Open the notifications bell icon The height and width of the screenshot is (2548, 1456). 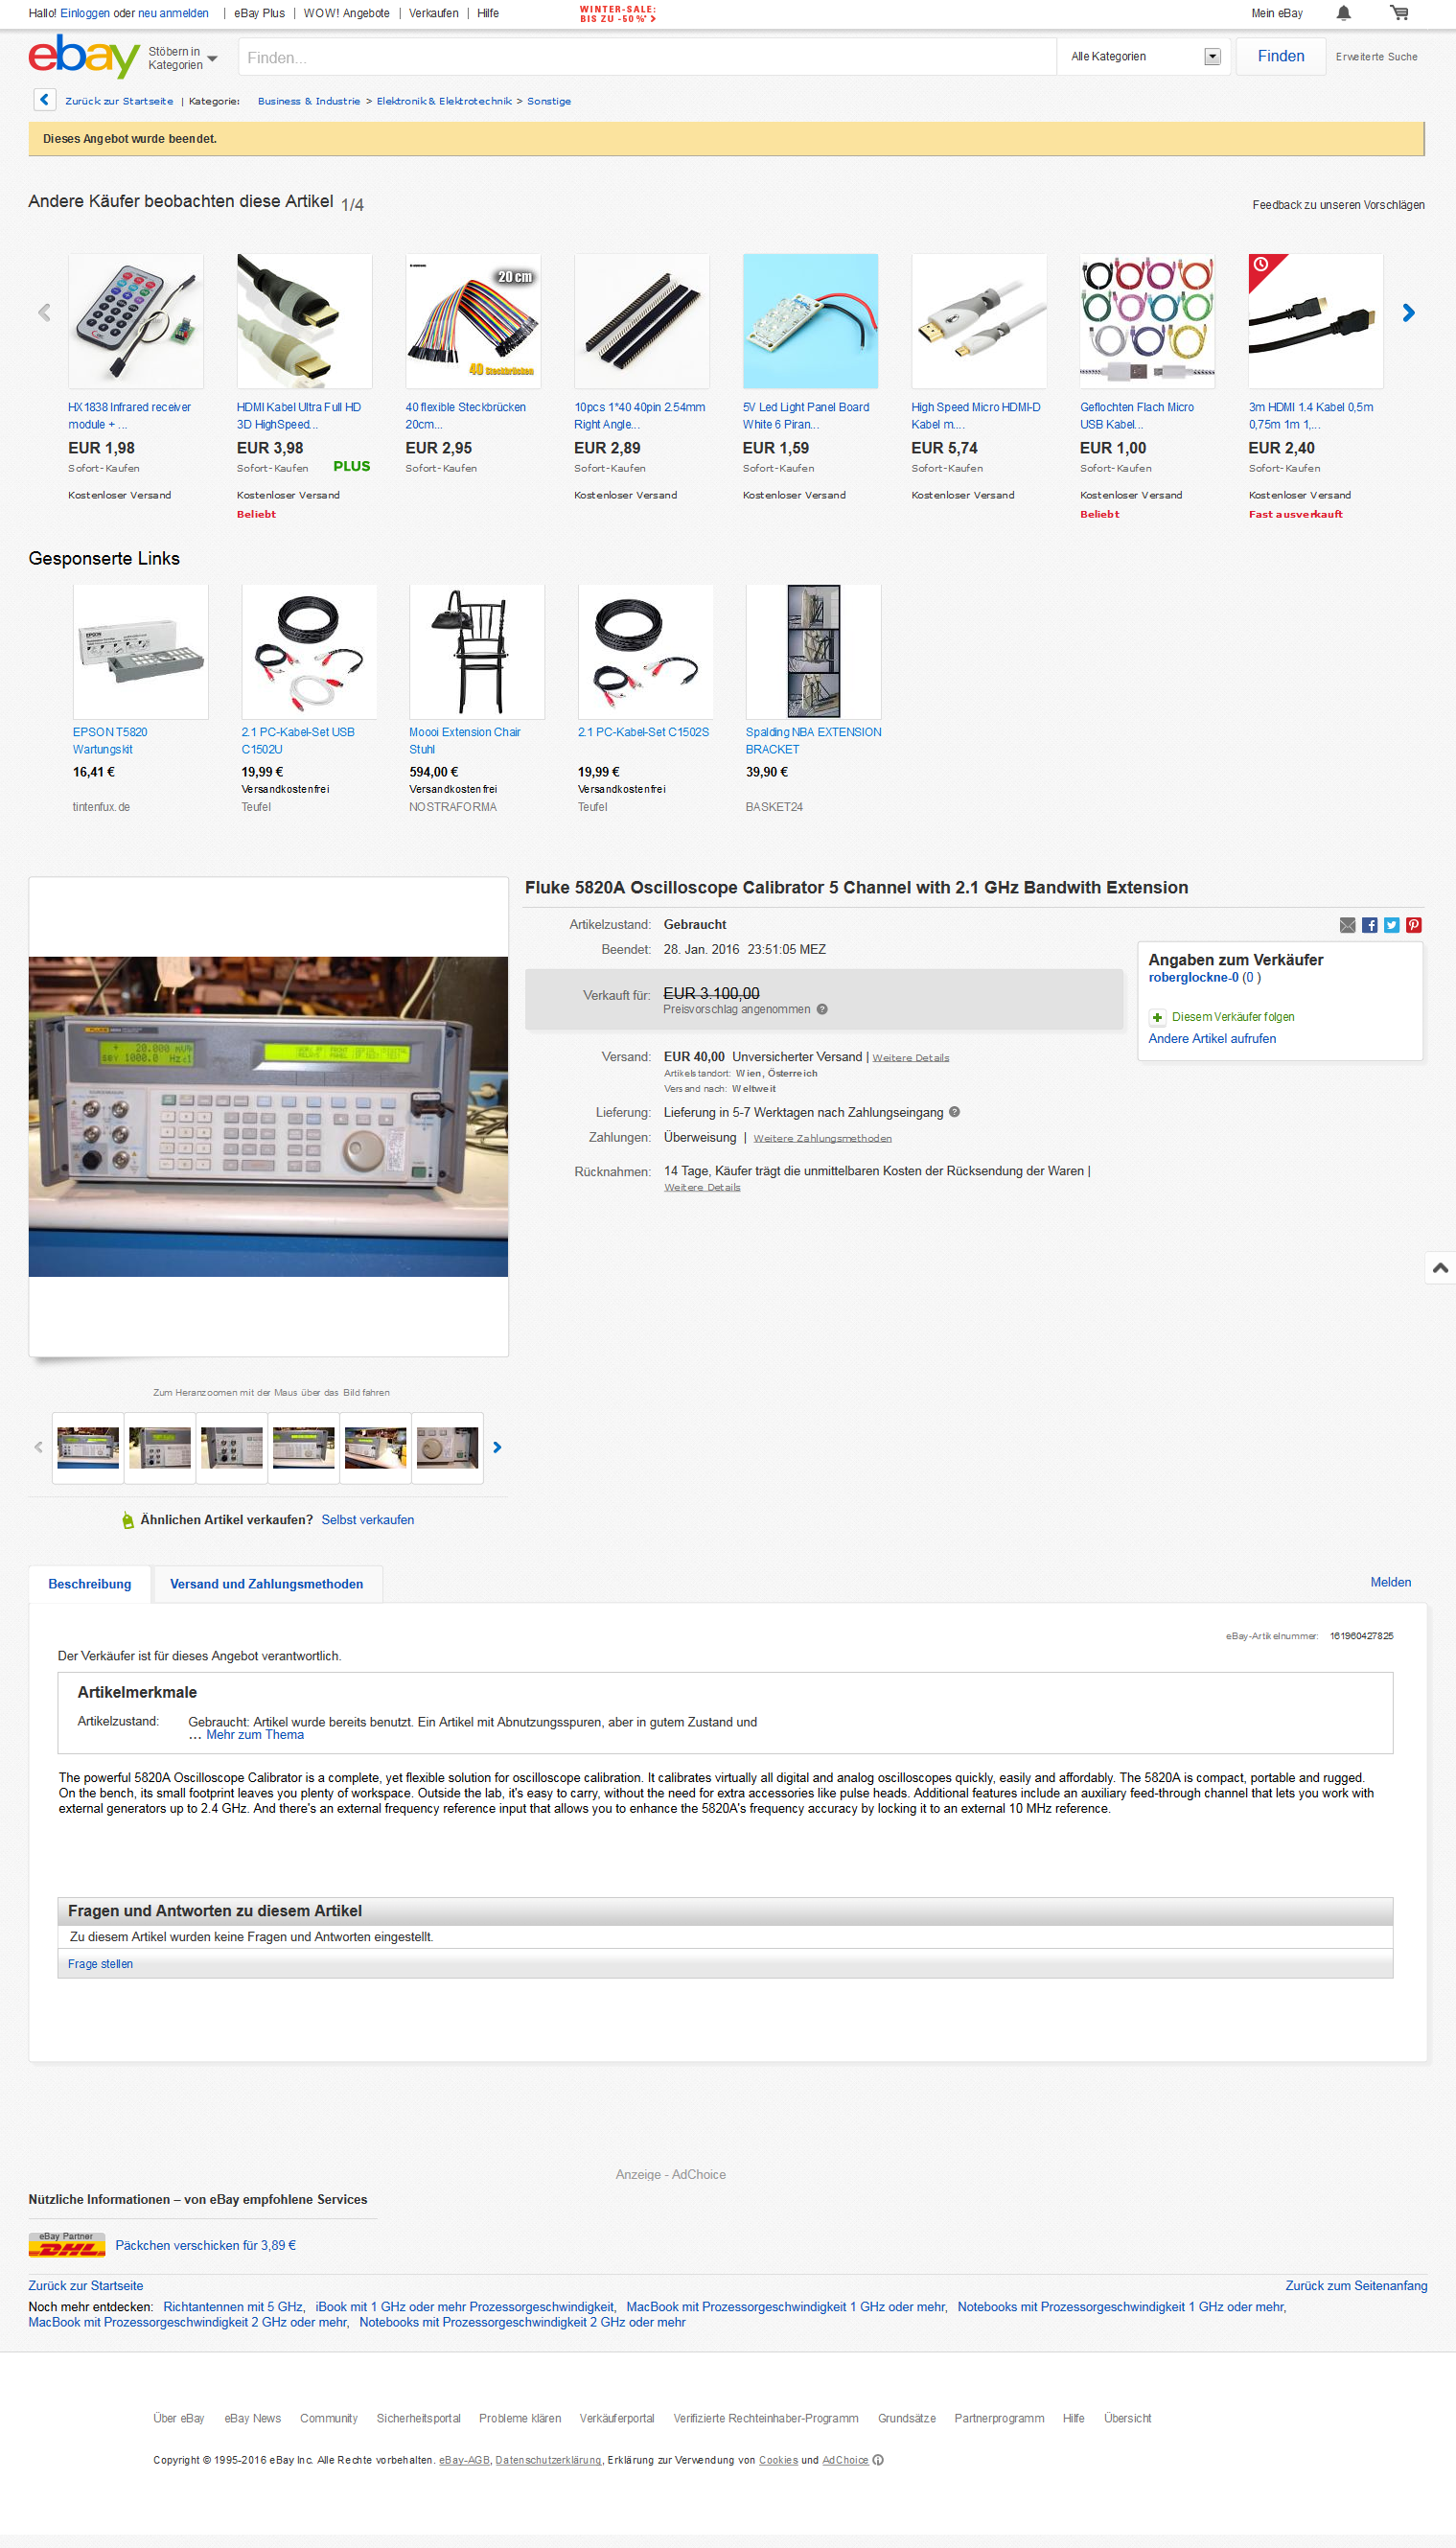[1343, 13]
